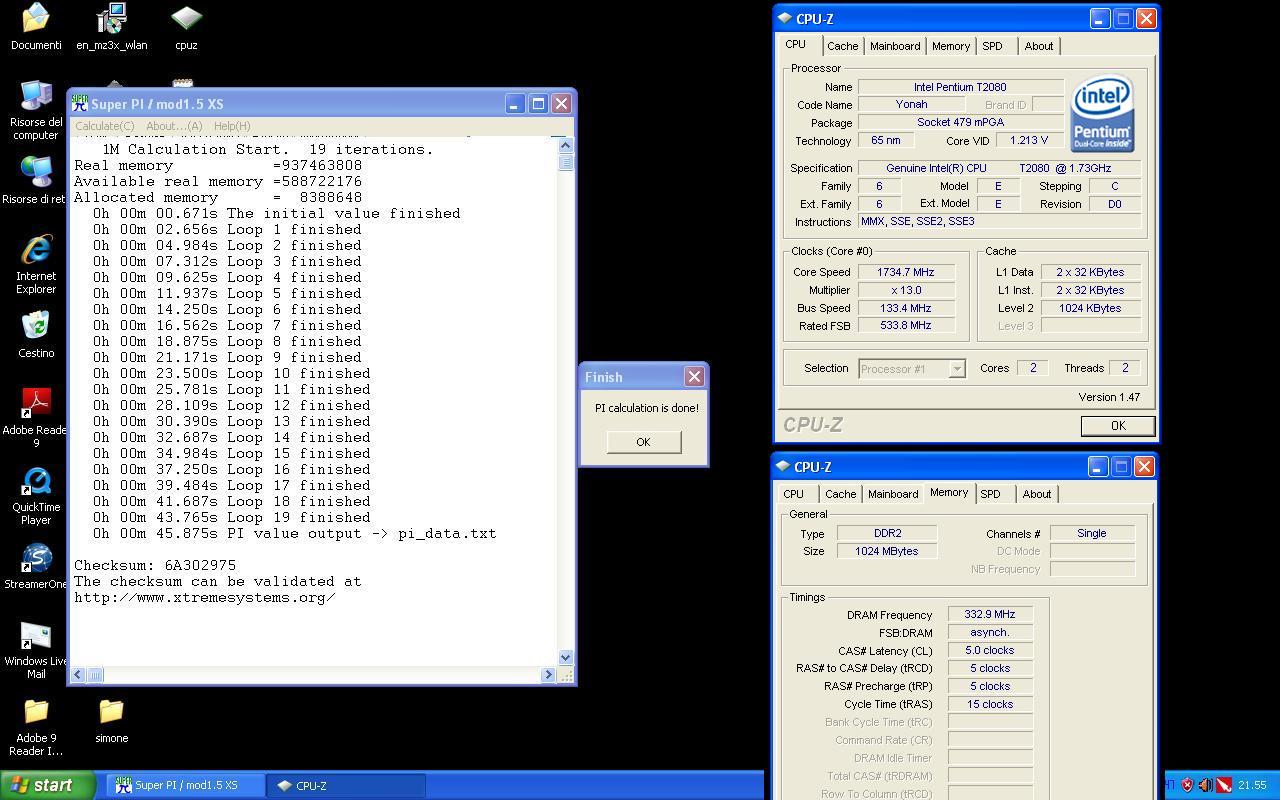Expand the Processor #1 selection dropdown
This screenshot has height=800, width=1280.
click(956, 369)
